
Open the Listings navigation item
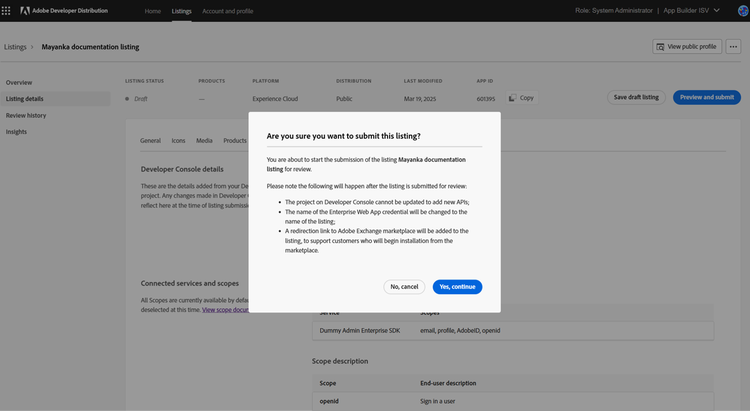click(x=181, y=11)
